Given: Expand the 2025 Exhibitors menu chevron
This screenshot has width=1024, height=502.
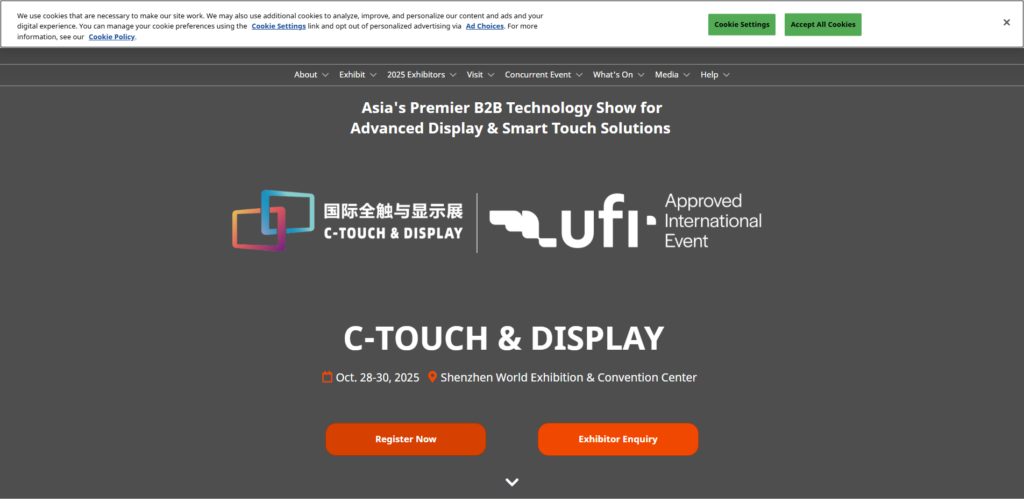Looking at the screenshot, I should (453, 75).
